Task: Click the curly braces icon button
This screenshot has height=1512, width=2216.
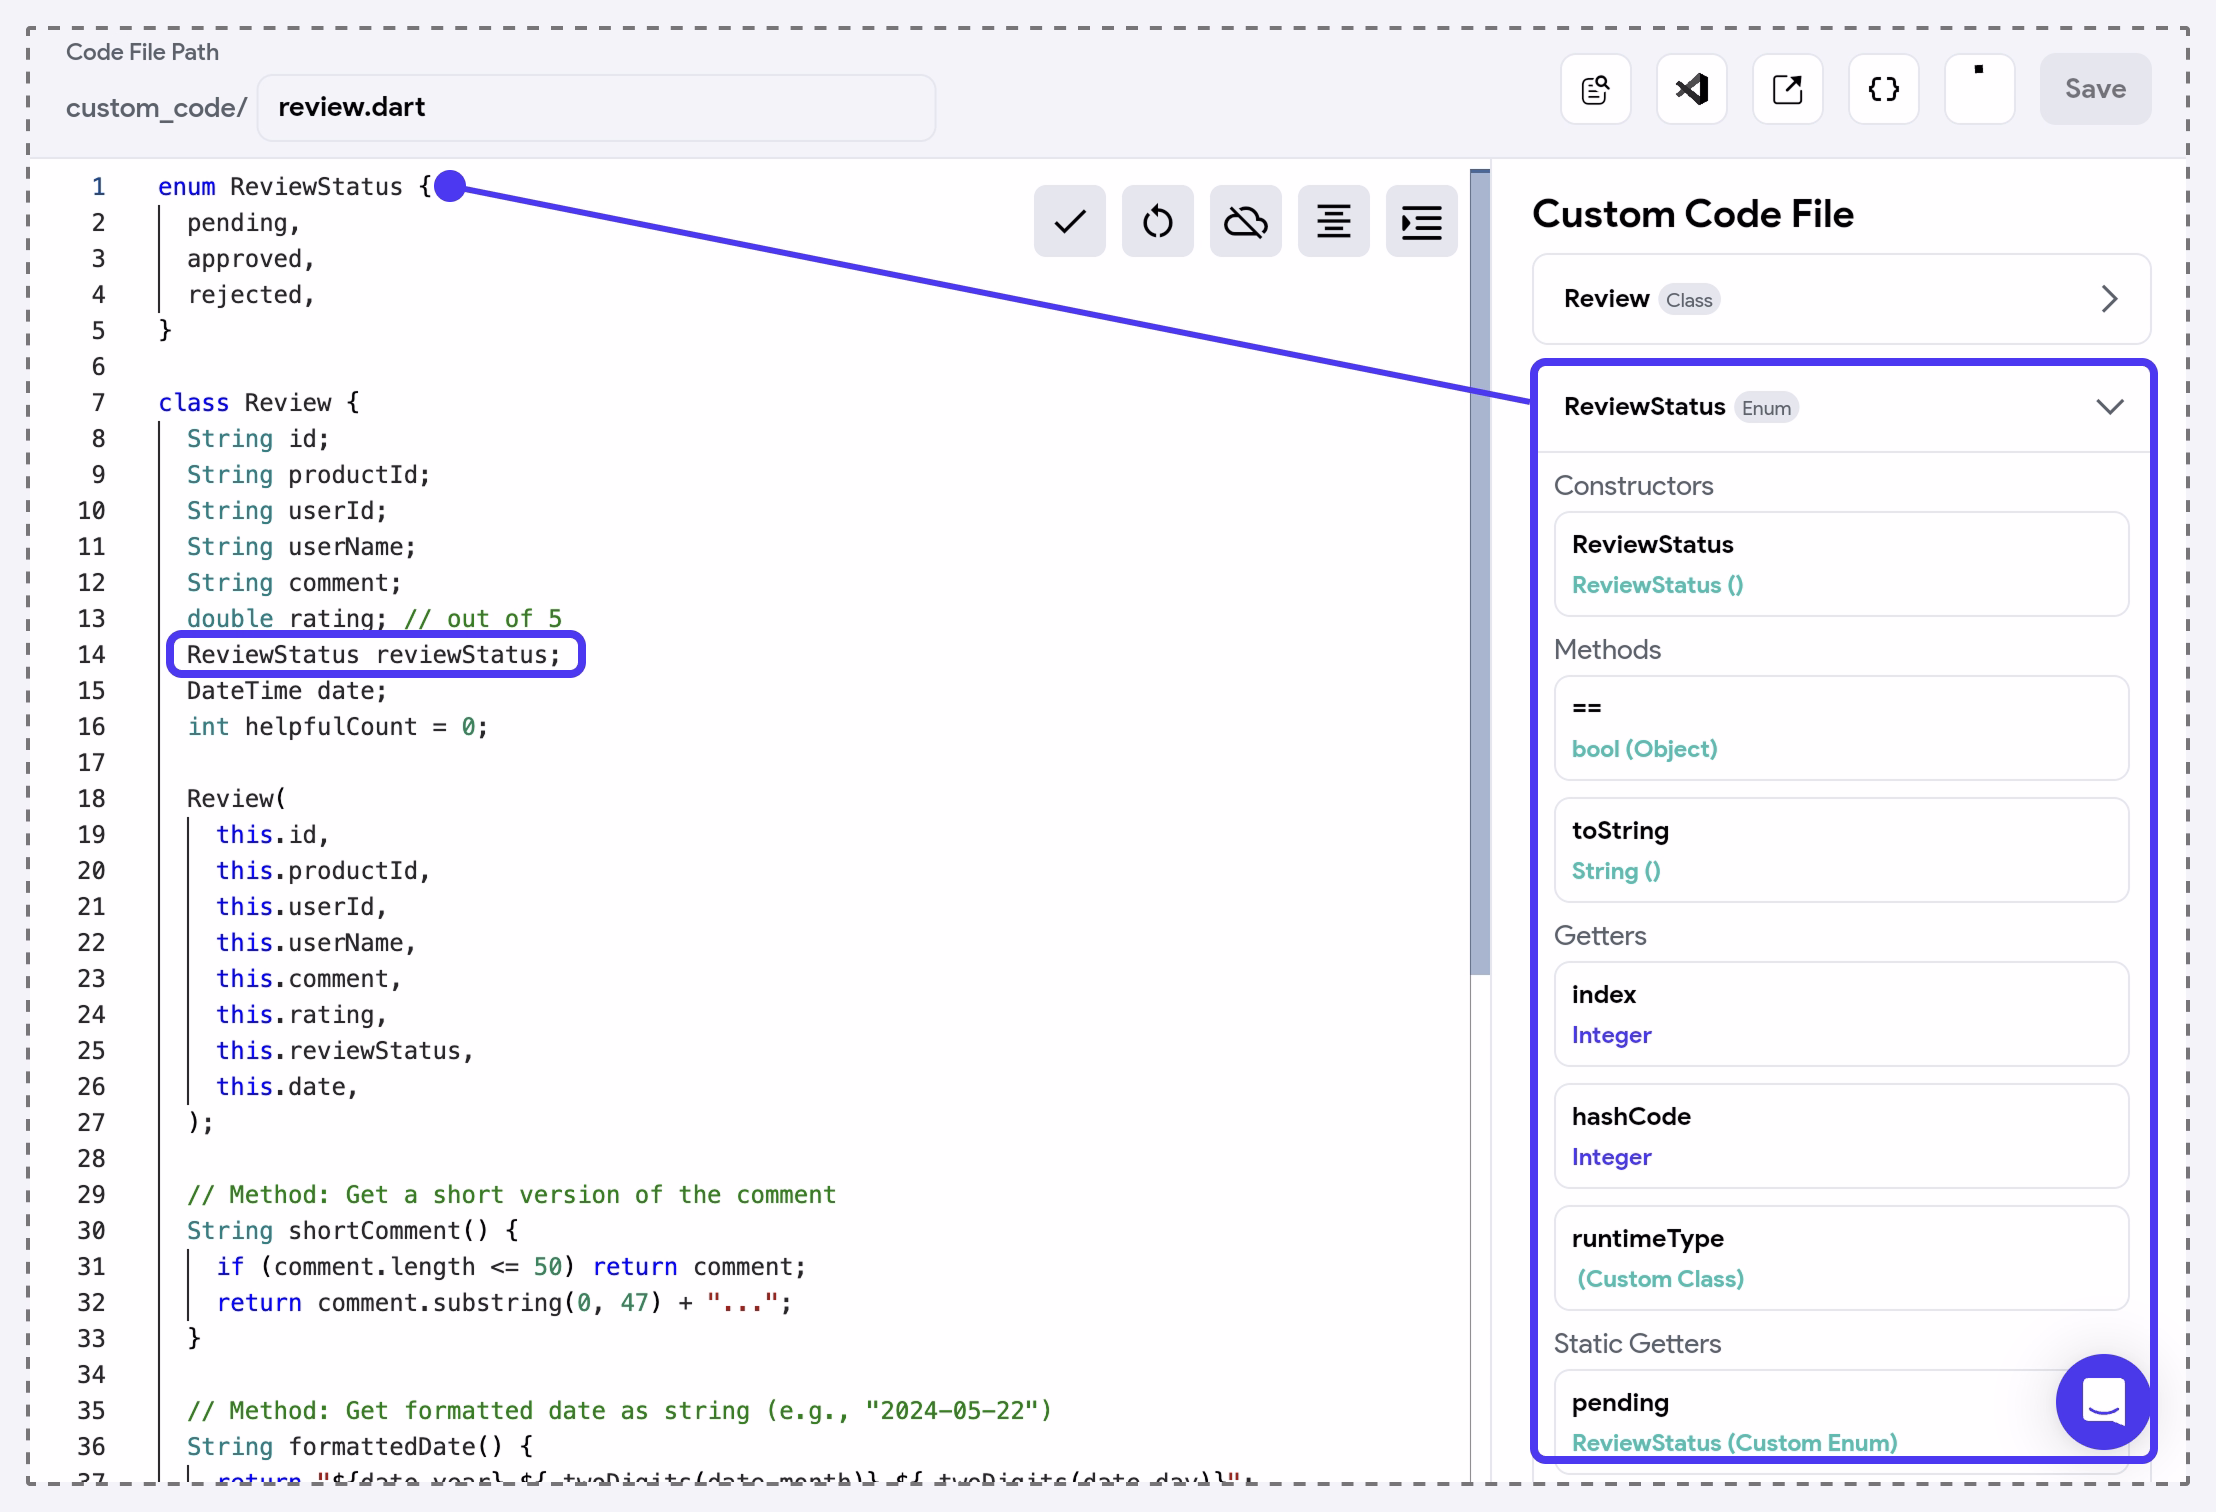Action: click(x=1884, y=89)
